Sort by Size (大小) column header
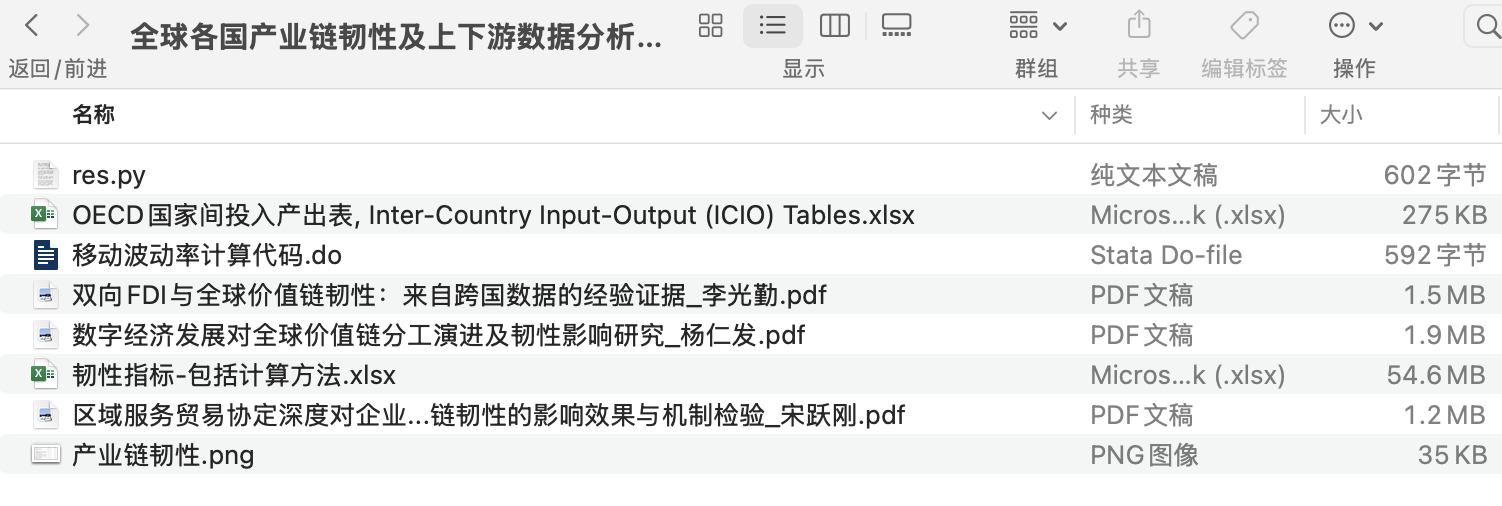The width and height of the screenshot is (1502, 506). click(x=1340, y=115)
